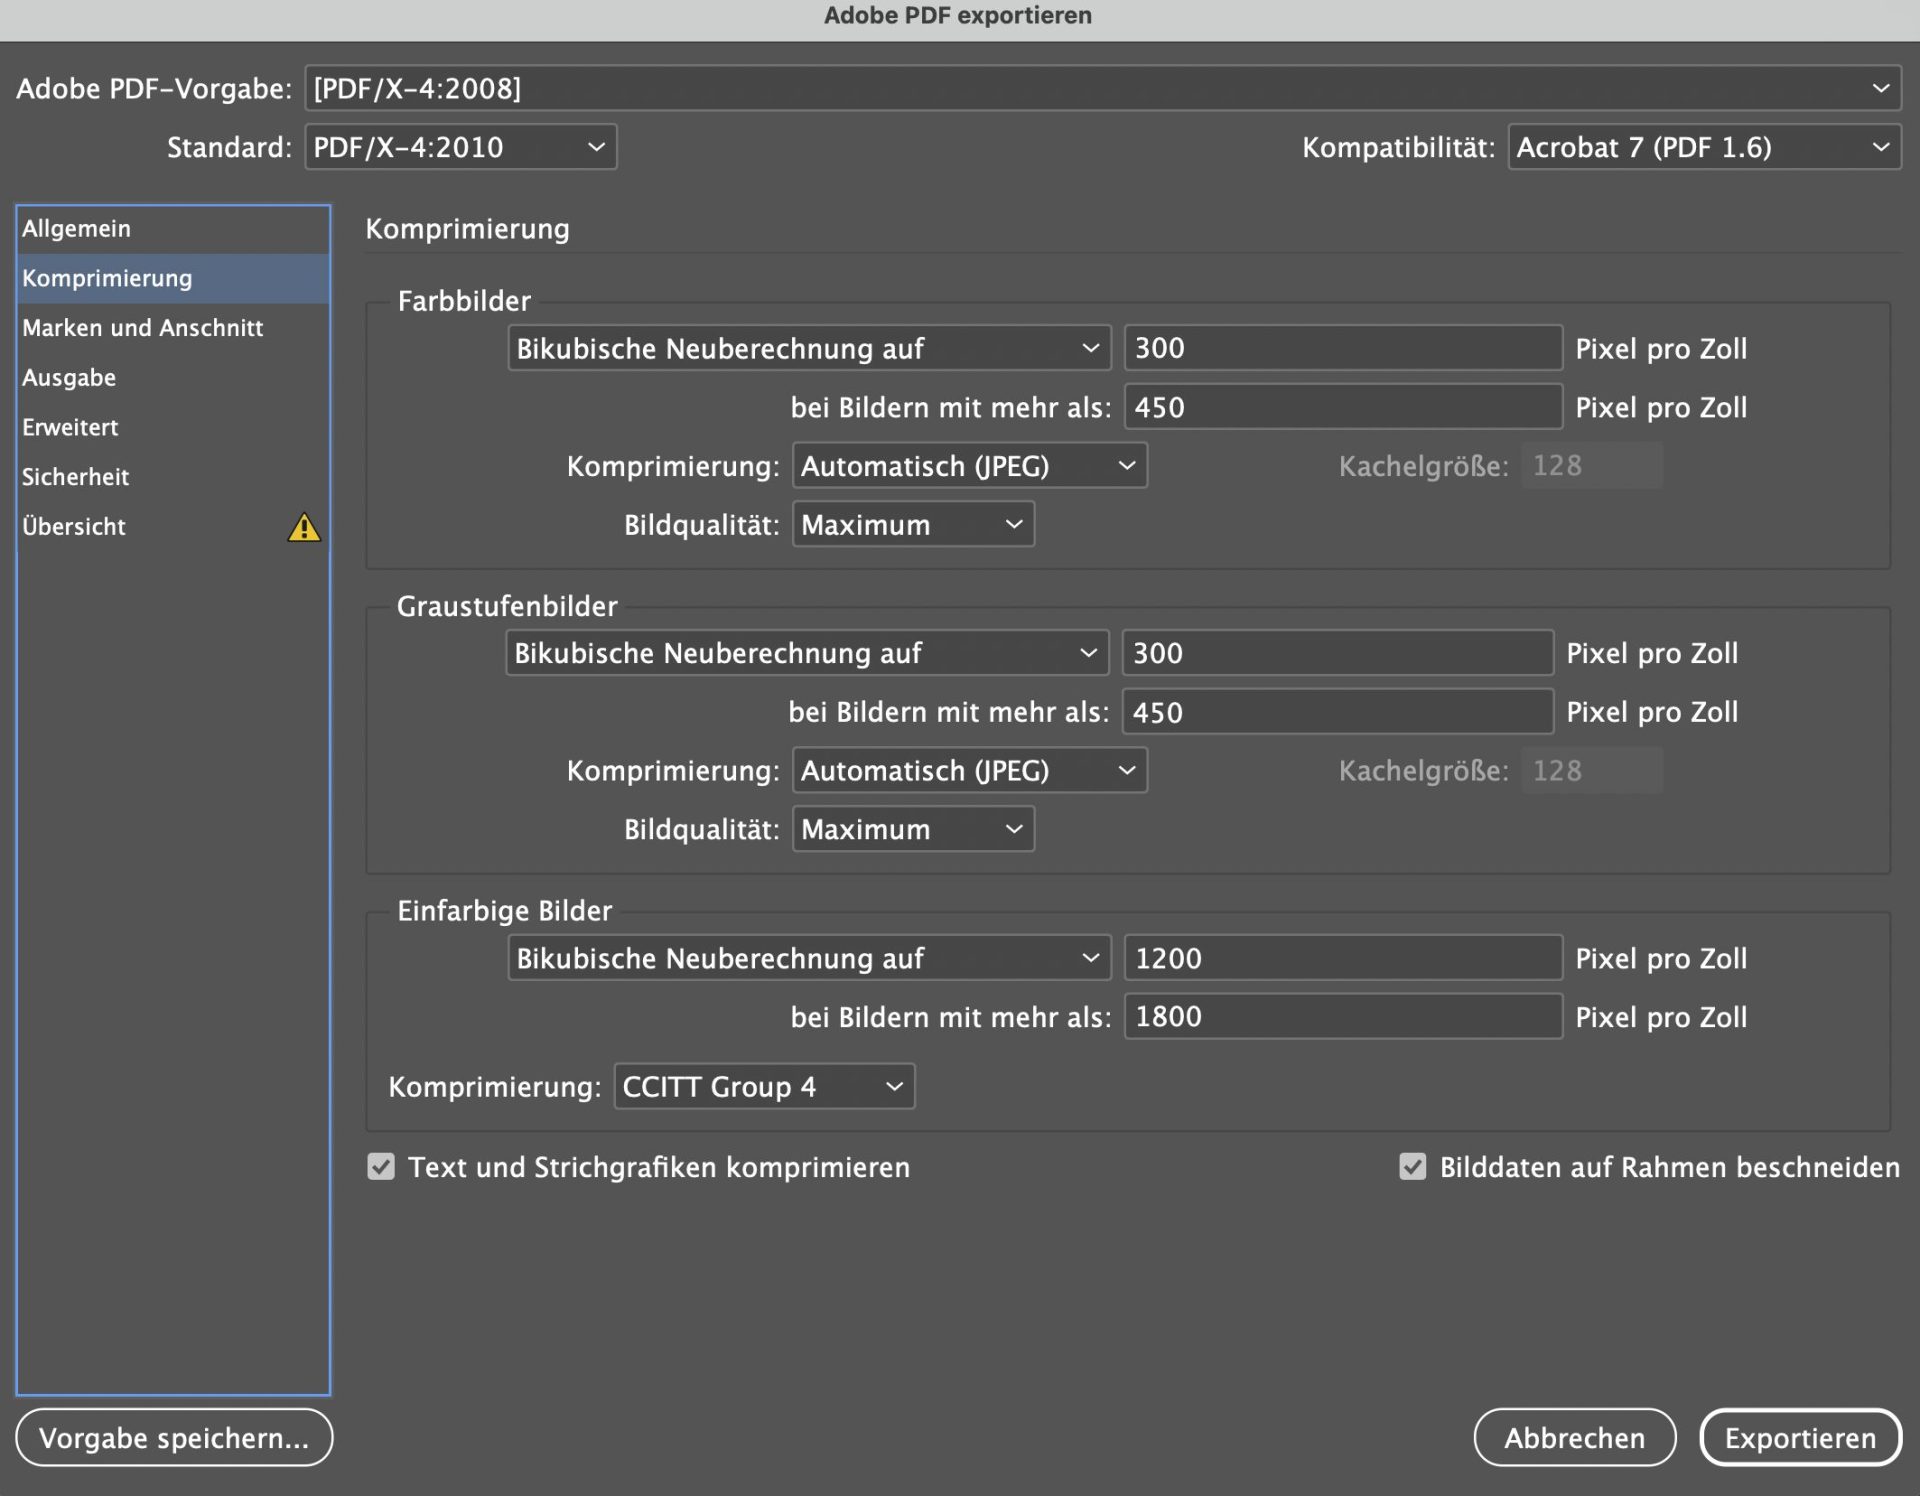Viewport: 1920px width, 1496px height.
Task: Select the Allgemein section
Action: (x=173, y=229)
